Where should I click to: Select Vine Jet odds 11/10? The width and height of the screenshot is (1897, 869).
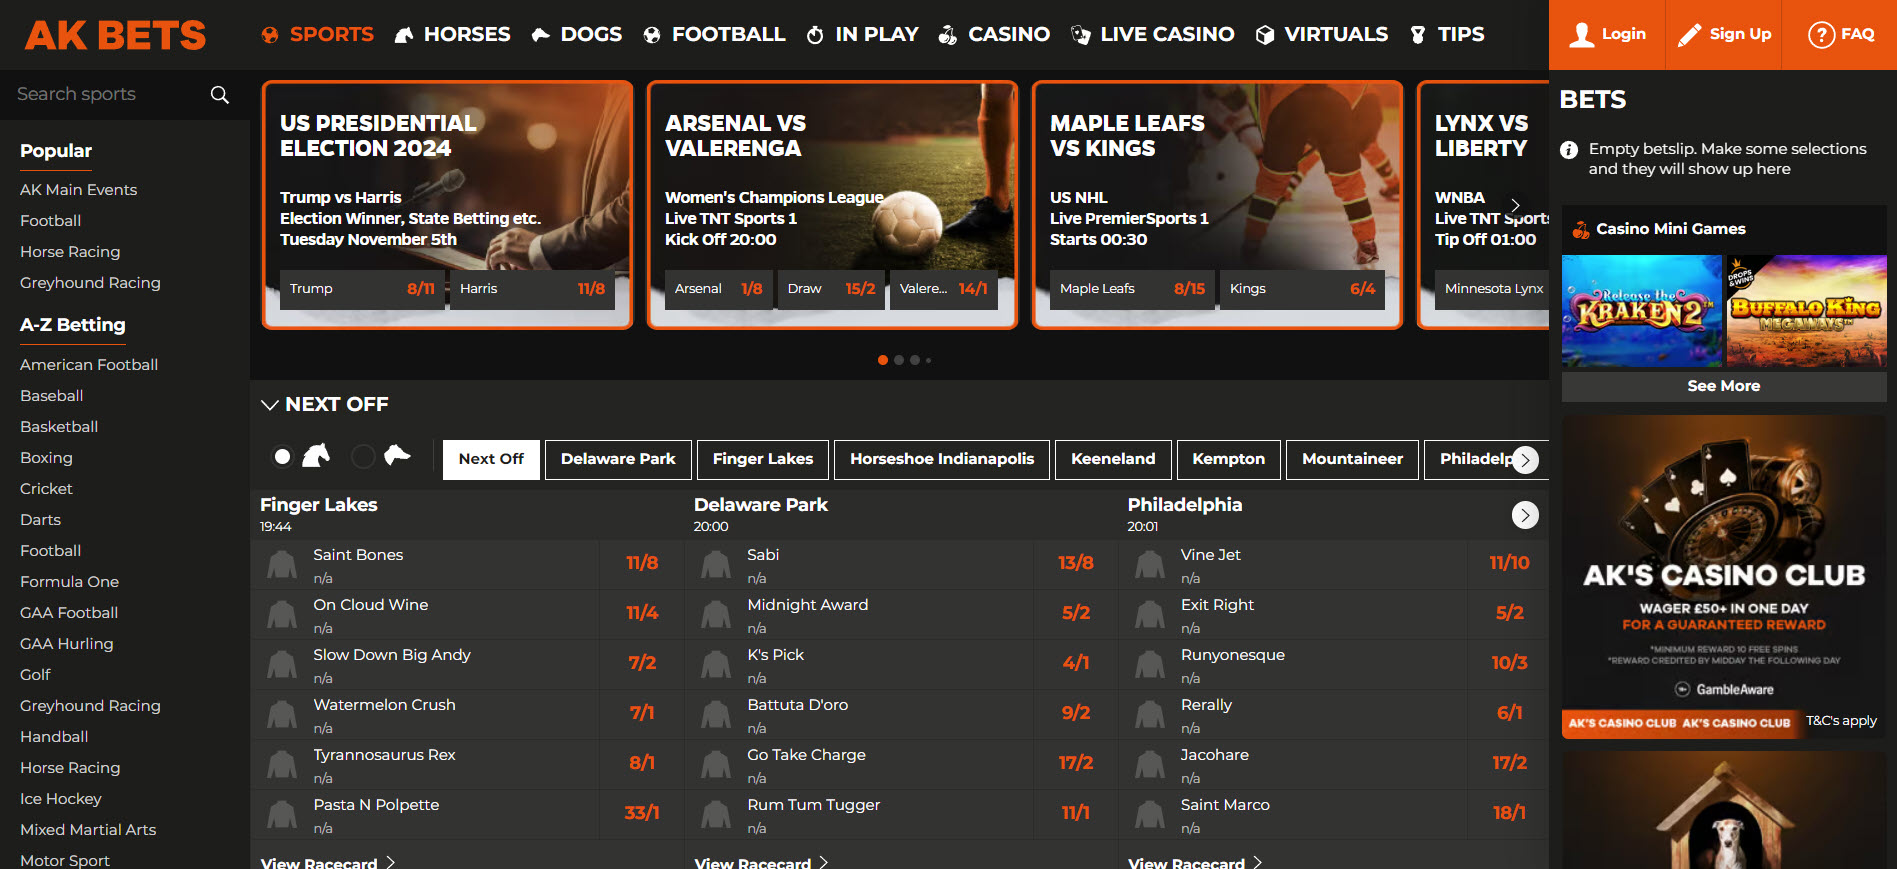coord(1509,563)
